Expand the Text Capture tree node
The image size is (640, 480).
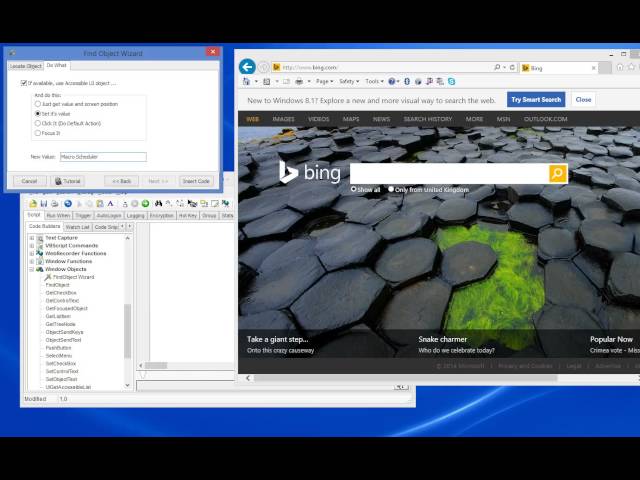coord(32,238)
